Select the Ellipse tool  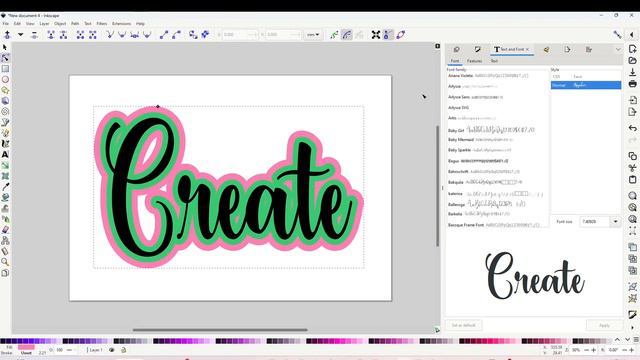(x=5, y=79)
